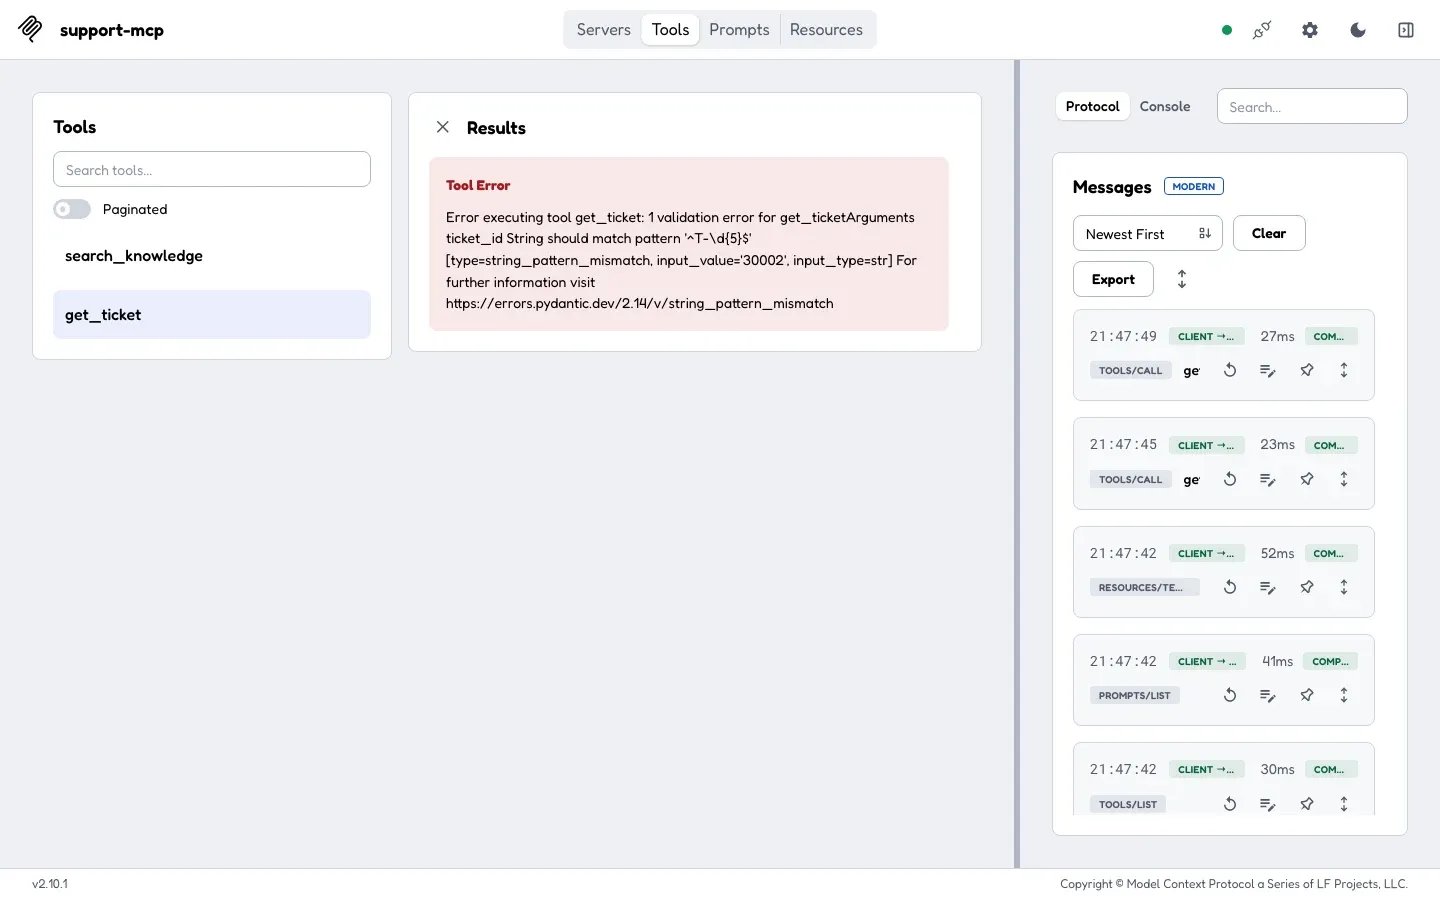
Task: Expand the prompts/list message
Action: (1344, 695)
